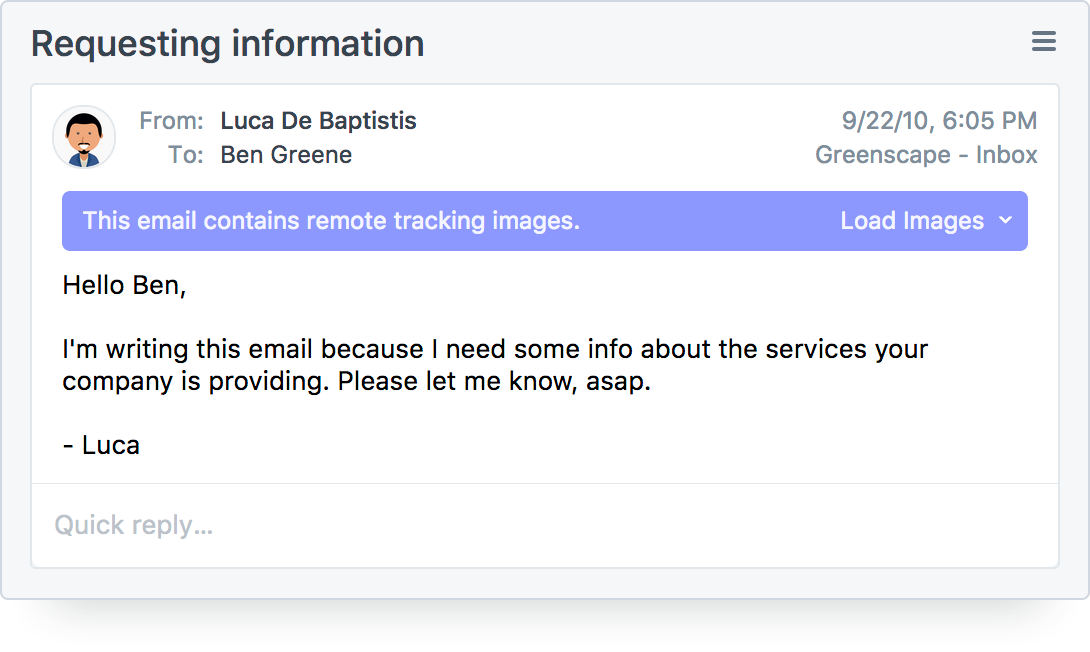Click the "From:" header label
Image resolution: width=1090 pixels, height=652 pixels.
(171, 121)
